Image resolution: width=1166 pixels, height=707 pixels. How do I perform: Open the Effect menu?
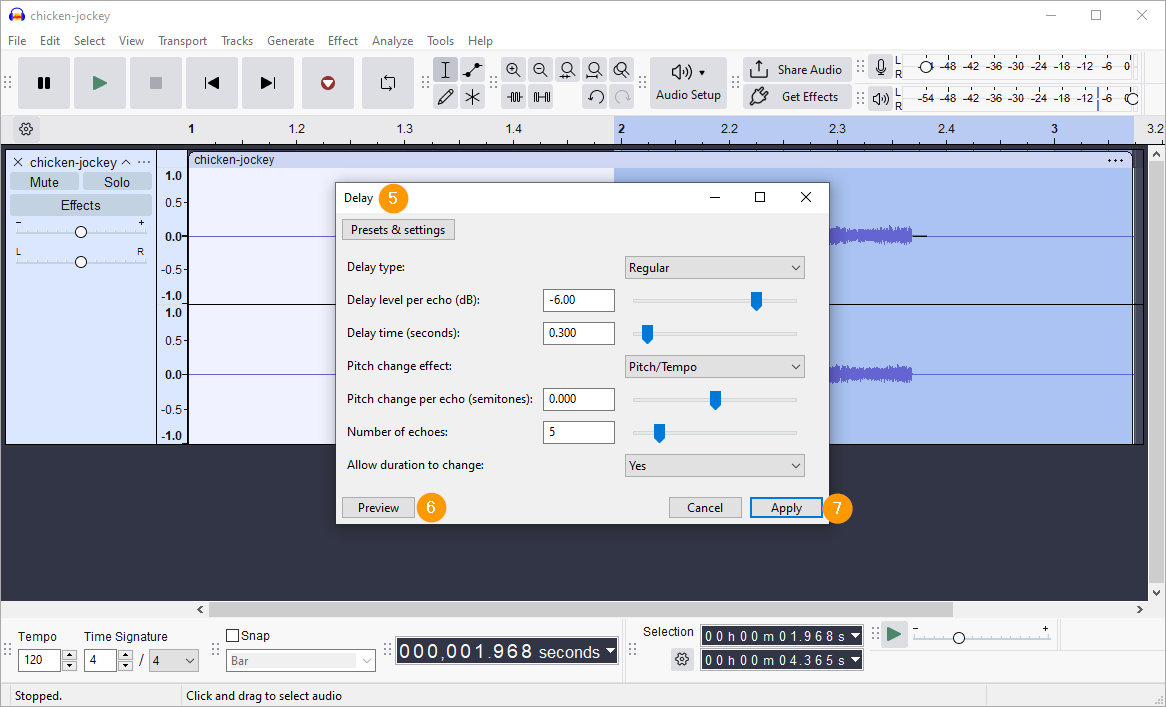pos(342,41)
